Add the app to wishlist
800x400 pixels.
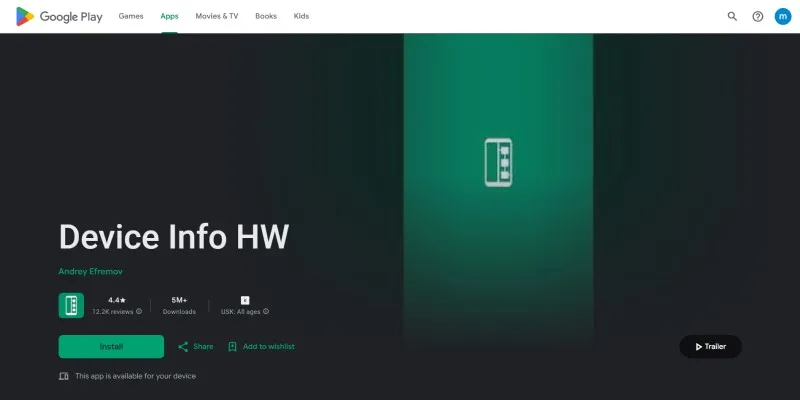click(x=261, y=346)
